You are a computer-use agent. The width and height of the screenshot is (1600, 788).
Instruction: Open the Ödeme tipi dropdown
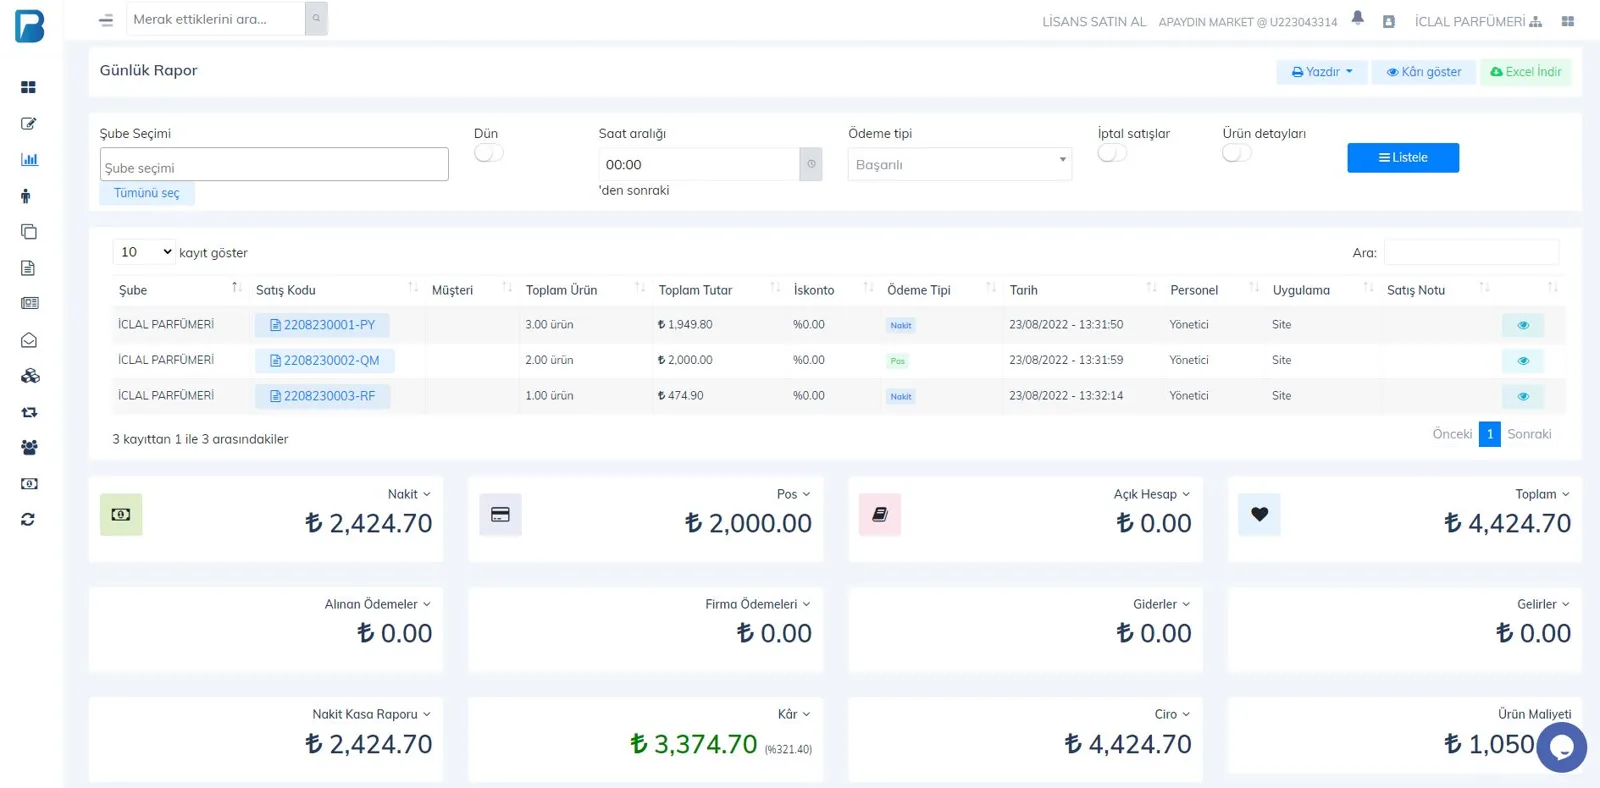pos(960,164)
